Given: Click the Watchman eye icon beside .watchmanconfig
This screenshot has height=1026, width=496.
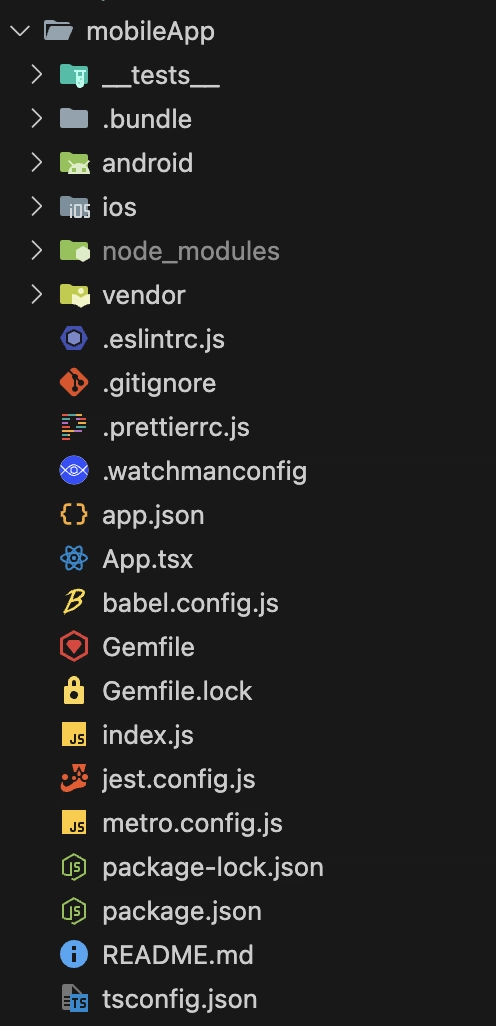Looking at the screenshot, I should click(74, 470).
